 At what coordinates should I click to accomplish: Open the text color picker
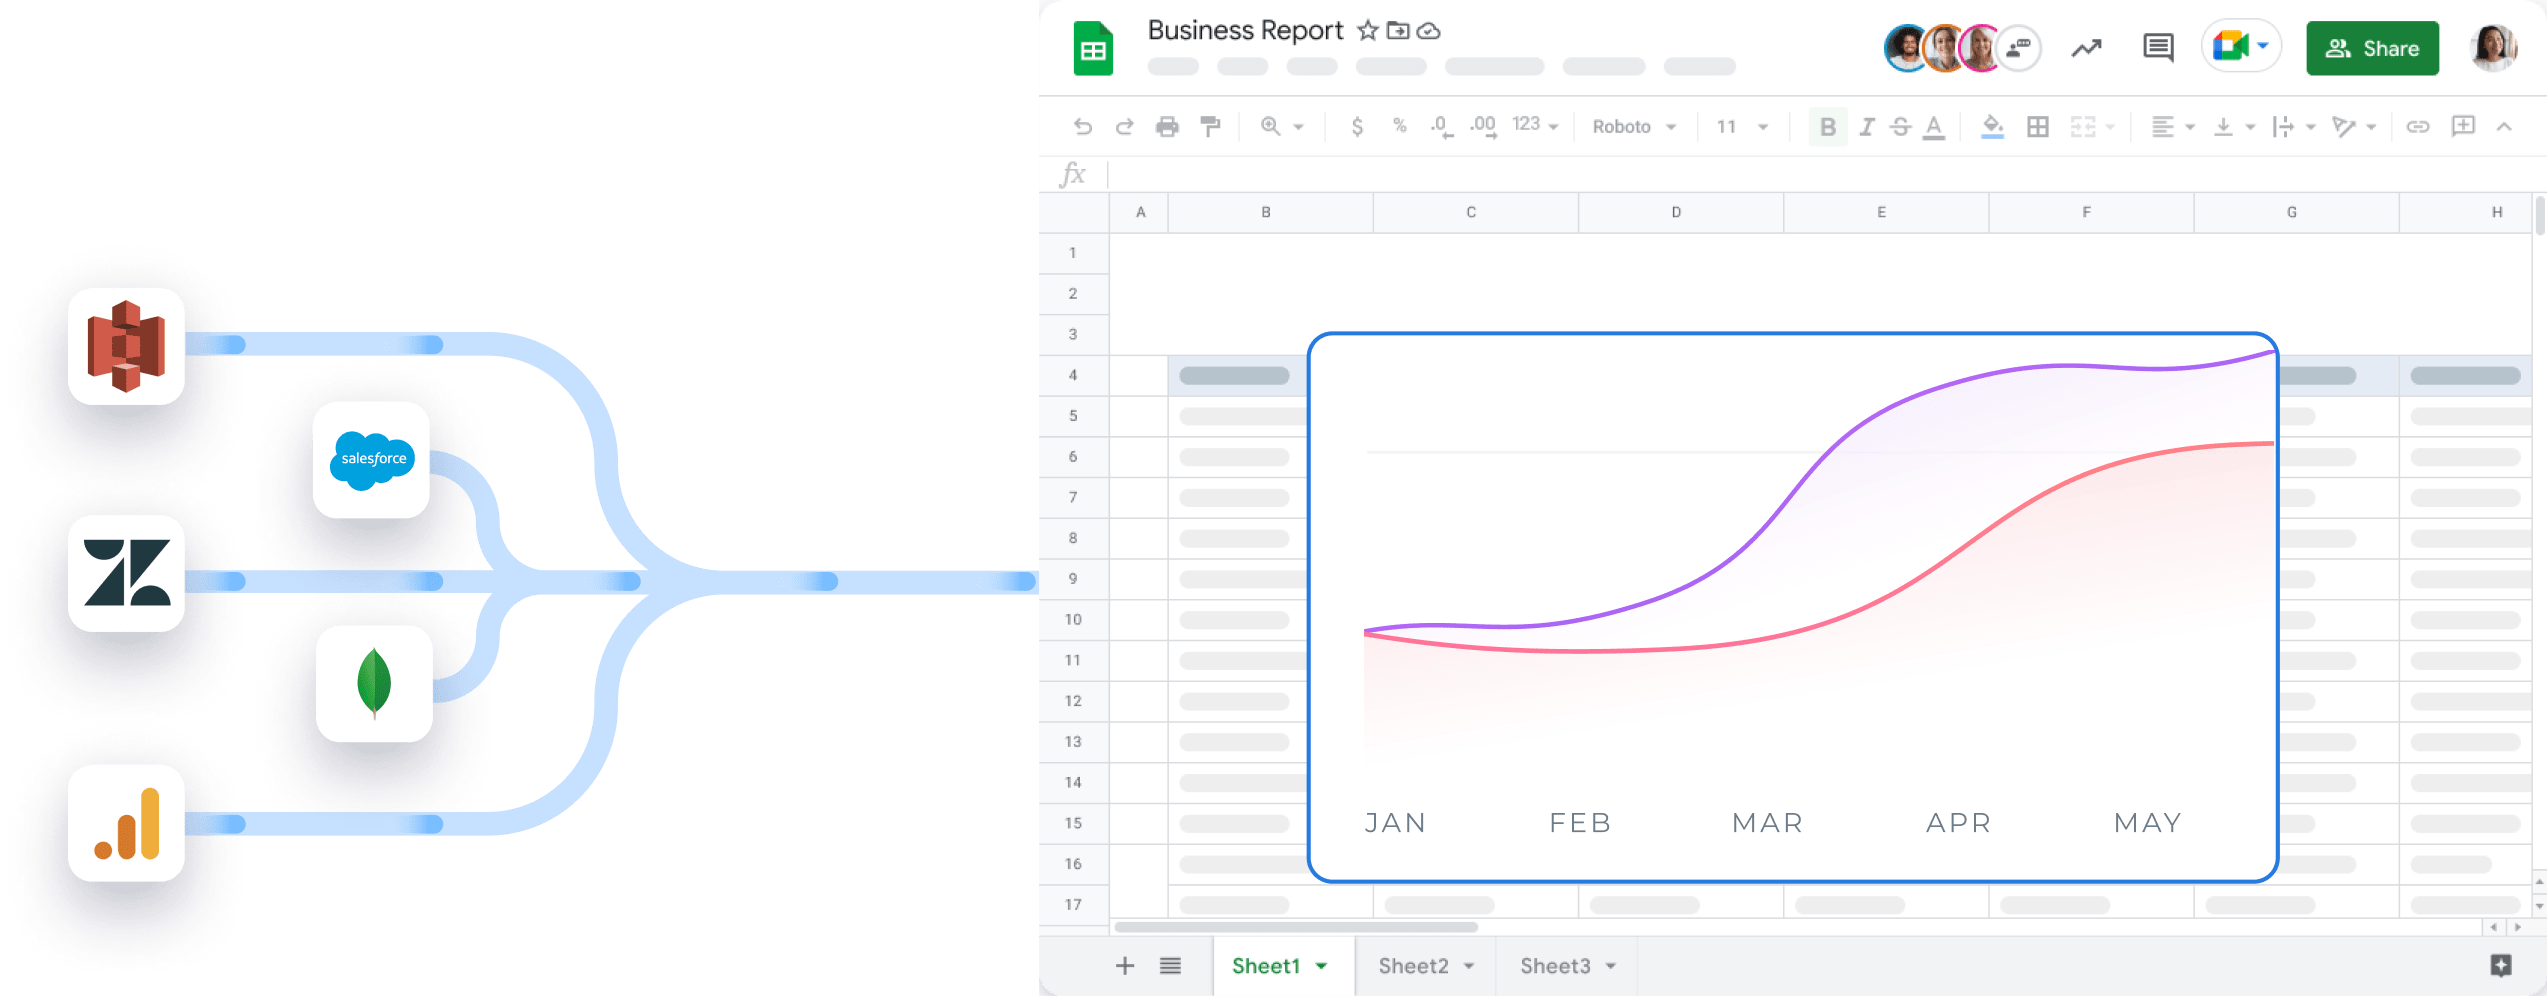click(x=1934, y=127)
